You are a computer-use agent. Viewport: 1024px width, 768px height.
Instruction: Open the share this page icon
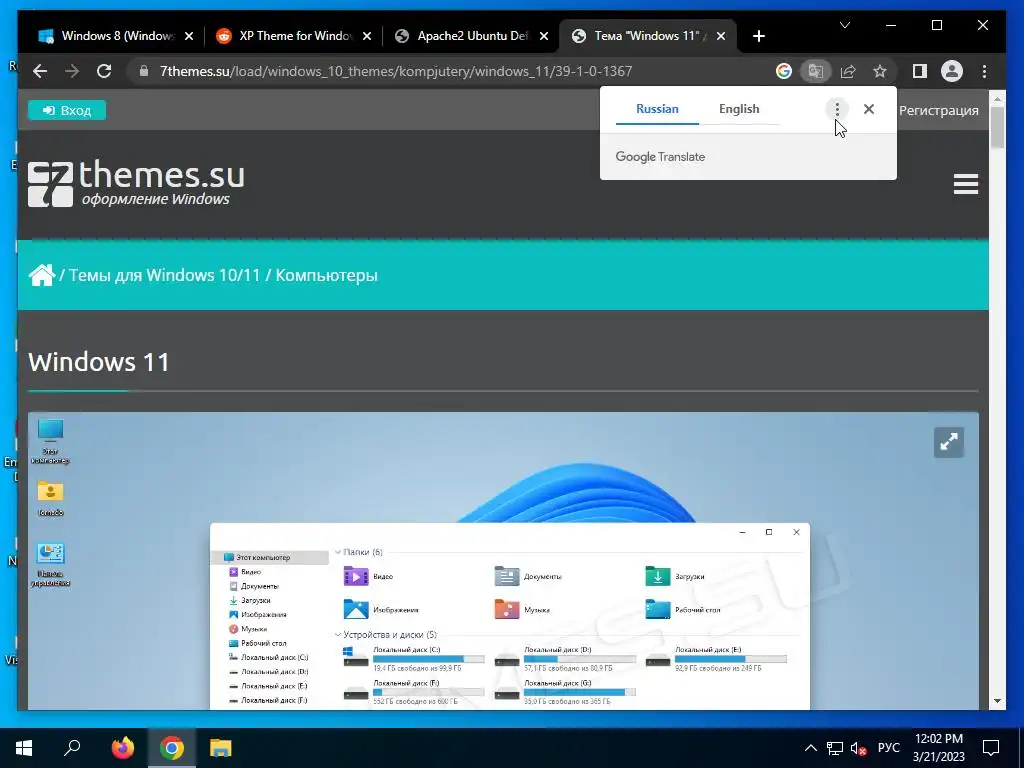(x=848, y=71)
